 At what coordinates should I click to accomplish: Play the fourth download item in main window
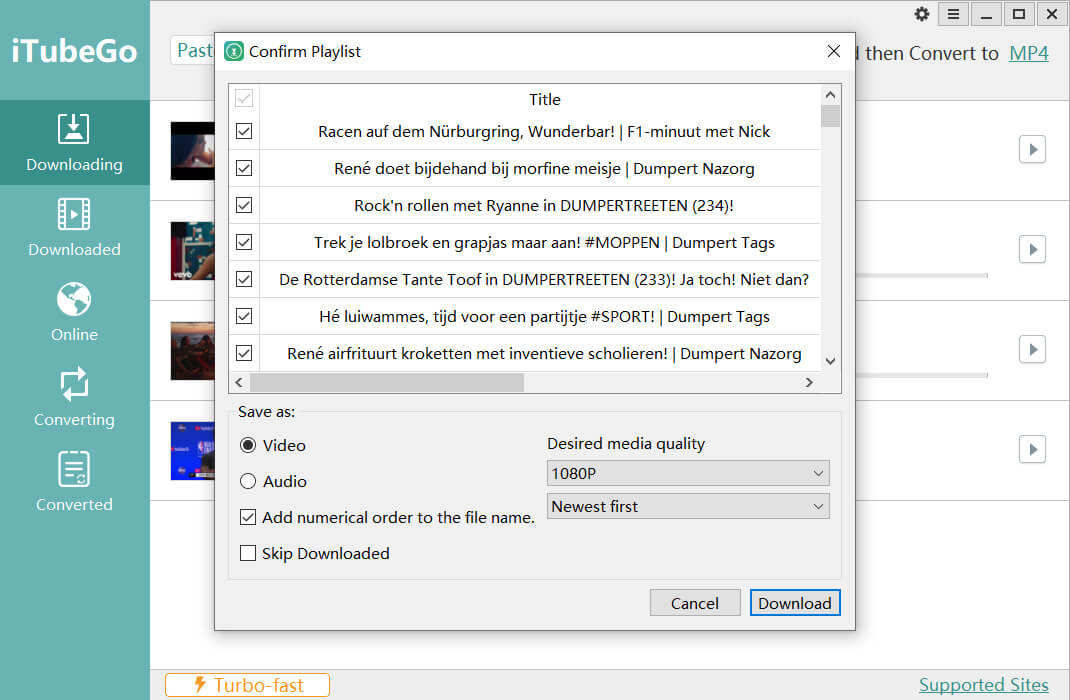1032,449
